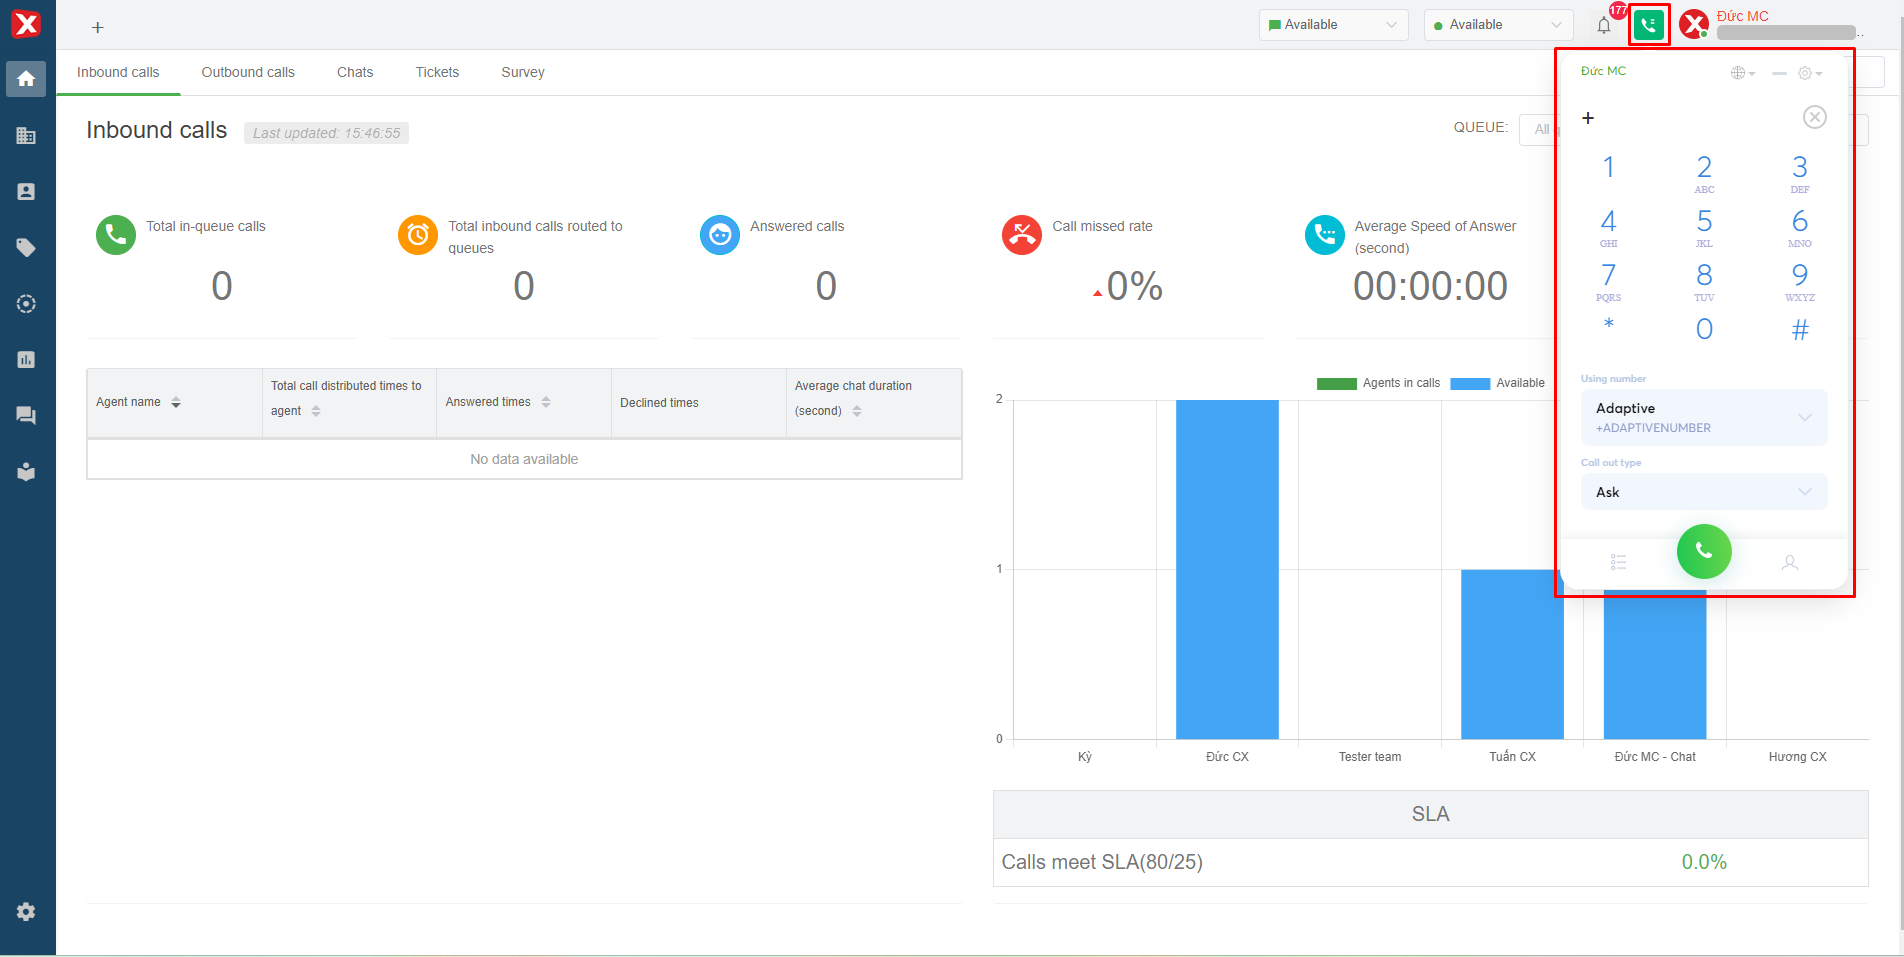The width and height of the screenshot is (1904, 957).
Task: Open the tags icon in the sidebar
Action: click(x=26, y=247)
